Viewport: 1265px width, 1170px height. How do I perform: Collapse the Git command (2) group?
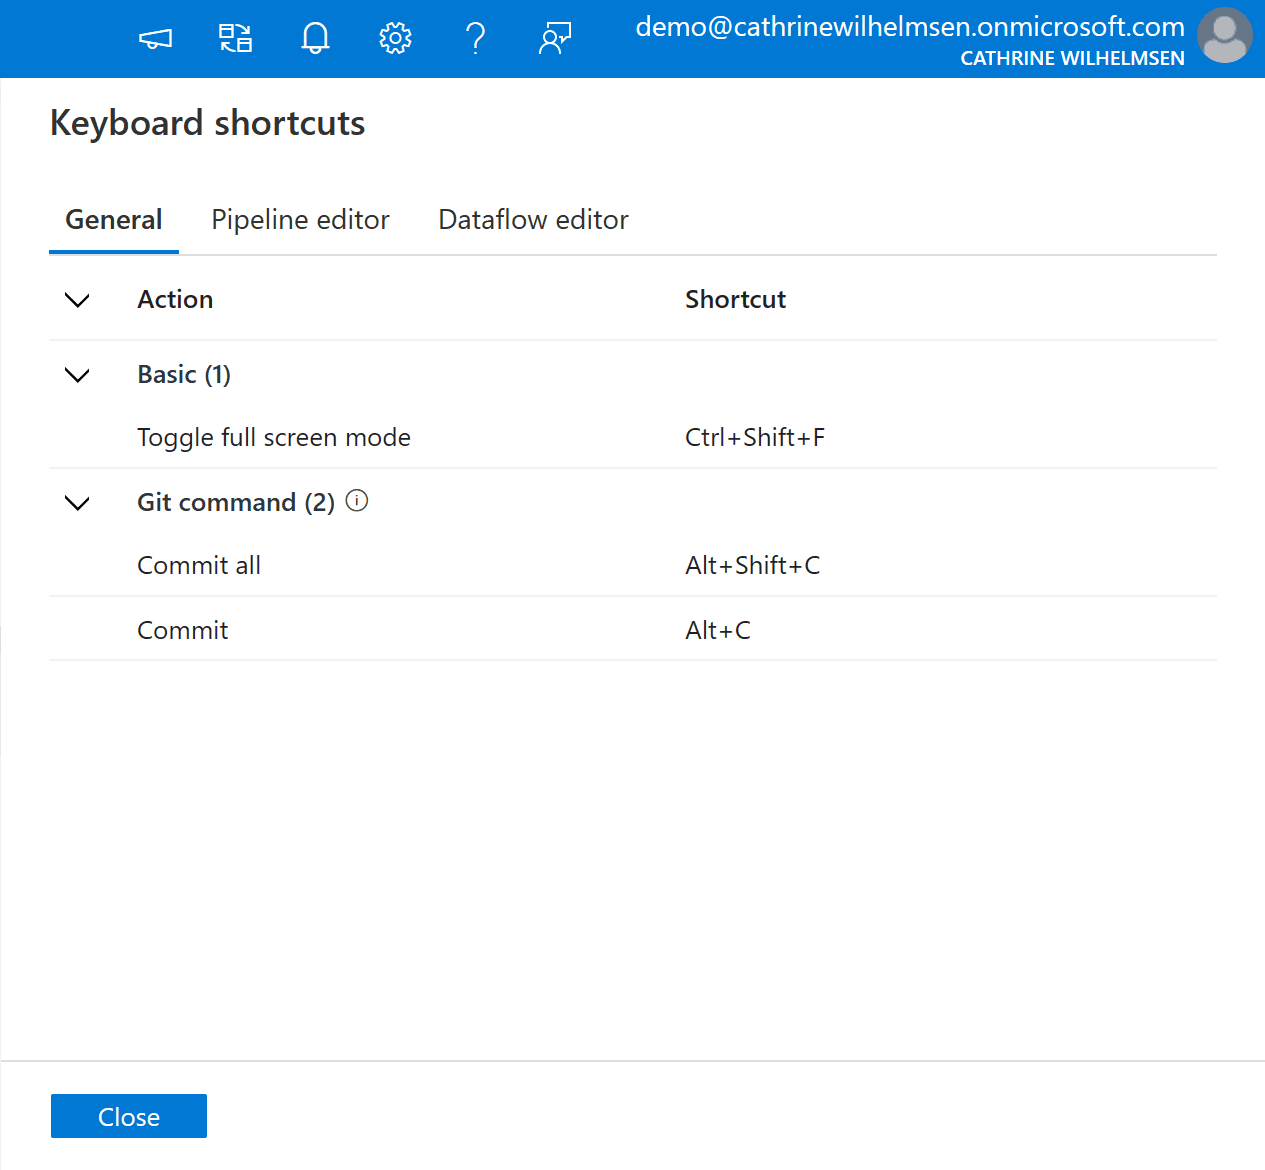pos(77,503)
